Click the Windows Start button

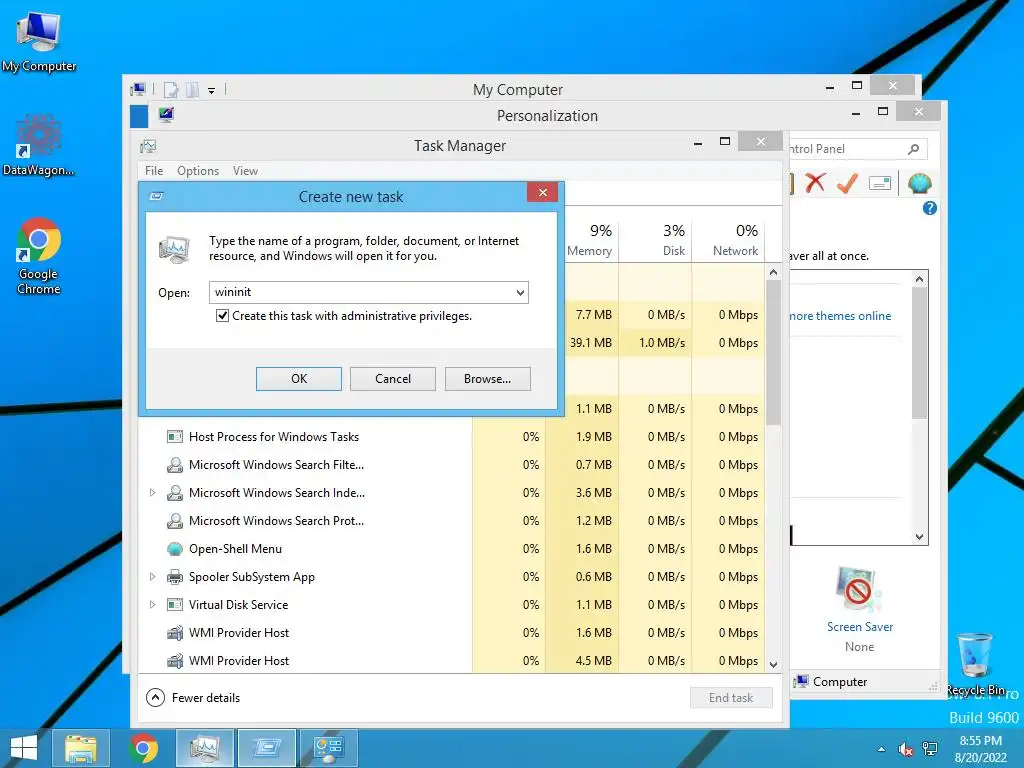(24, 748)
